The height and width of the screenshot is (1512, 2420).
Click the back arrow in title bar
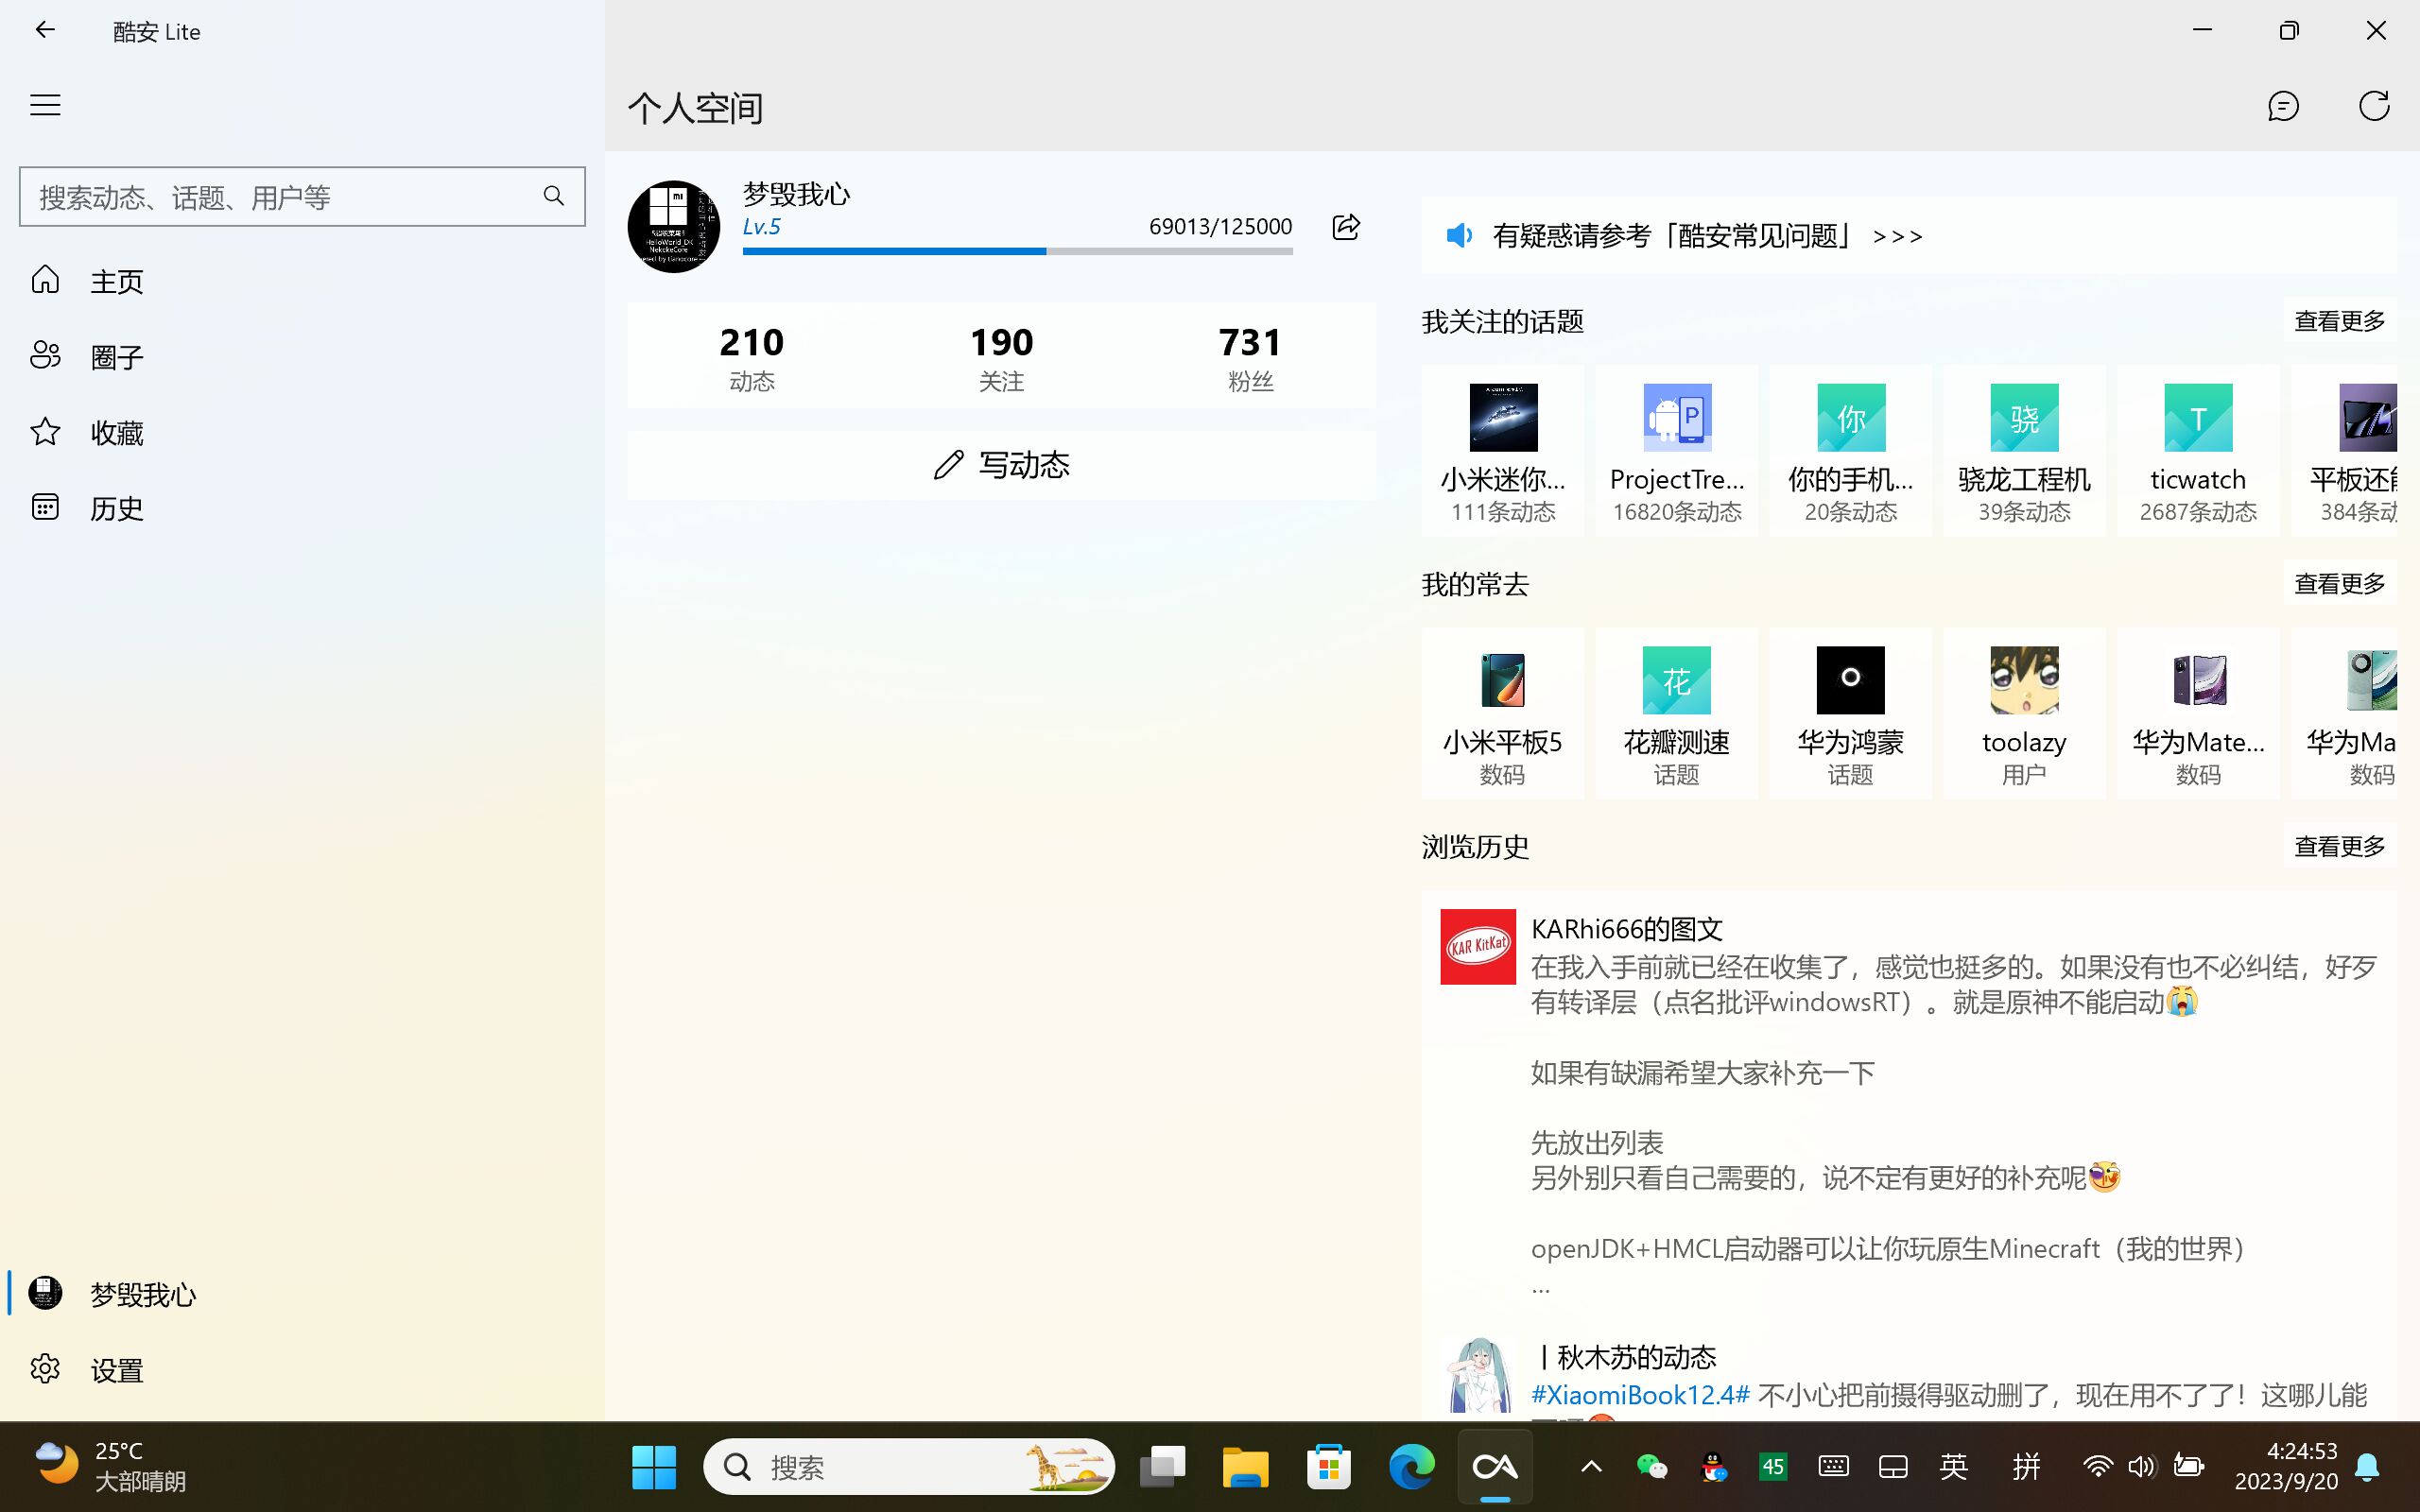(45, 30)
